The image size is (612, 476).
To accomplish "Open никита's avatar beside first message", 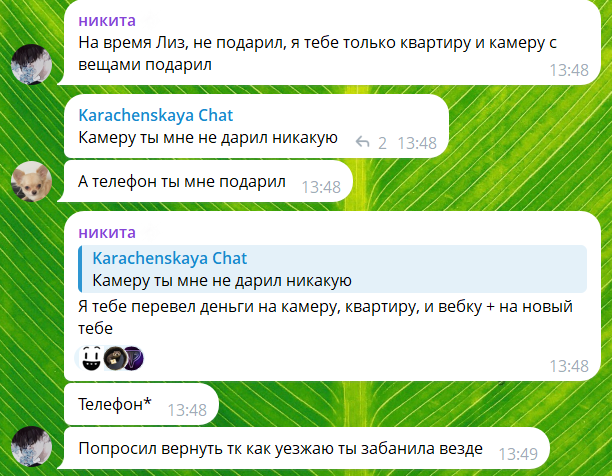I will [x=31, y=64].
